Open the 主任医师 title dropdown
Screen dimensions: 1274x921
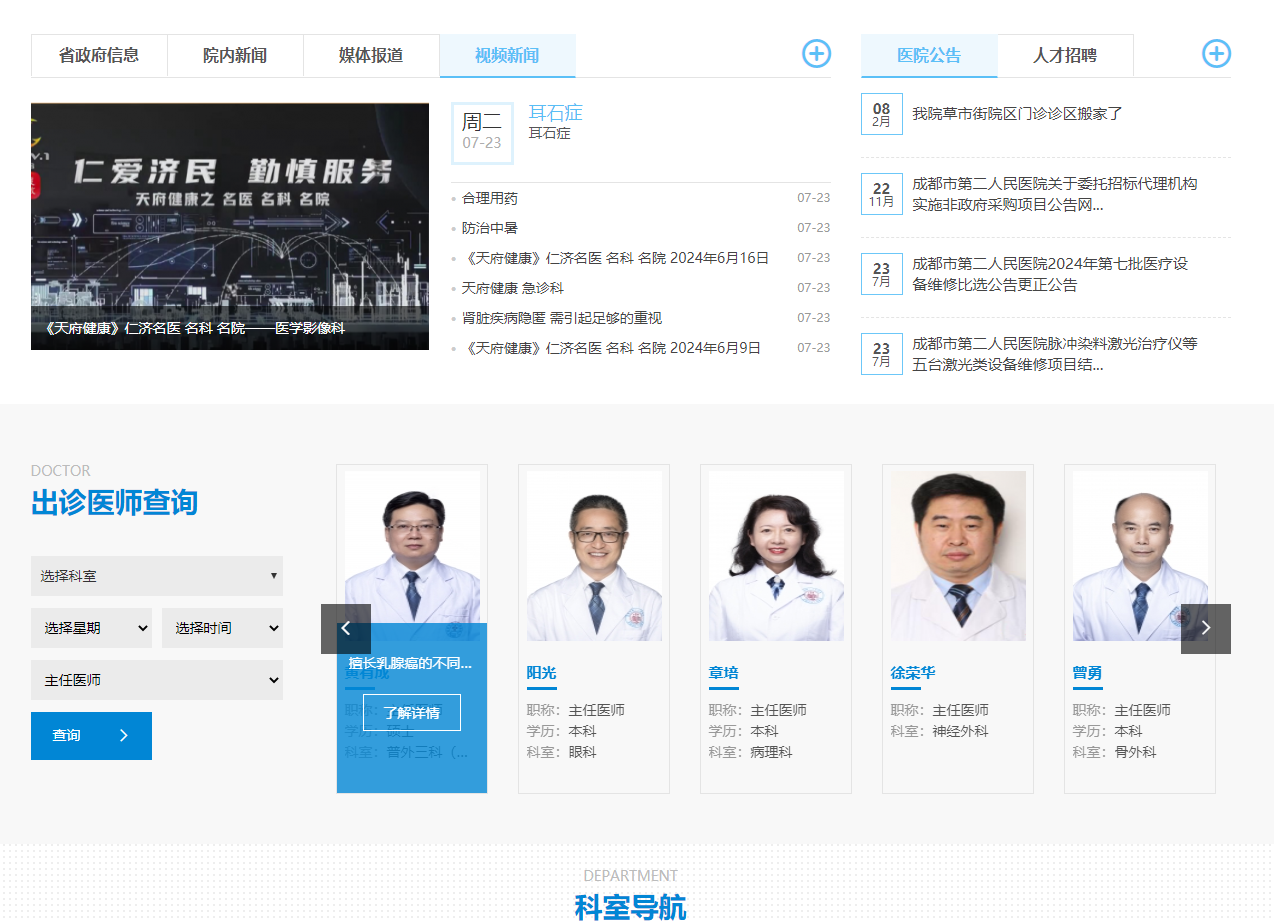157,680
